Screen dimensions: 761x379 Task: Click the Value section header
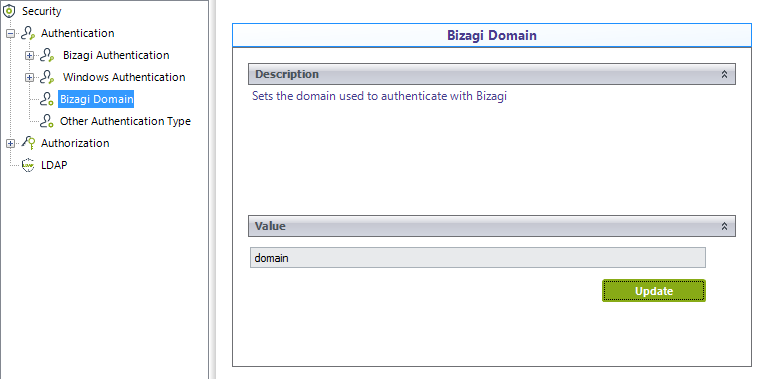492,226
